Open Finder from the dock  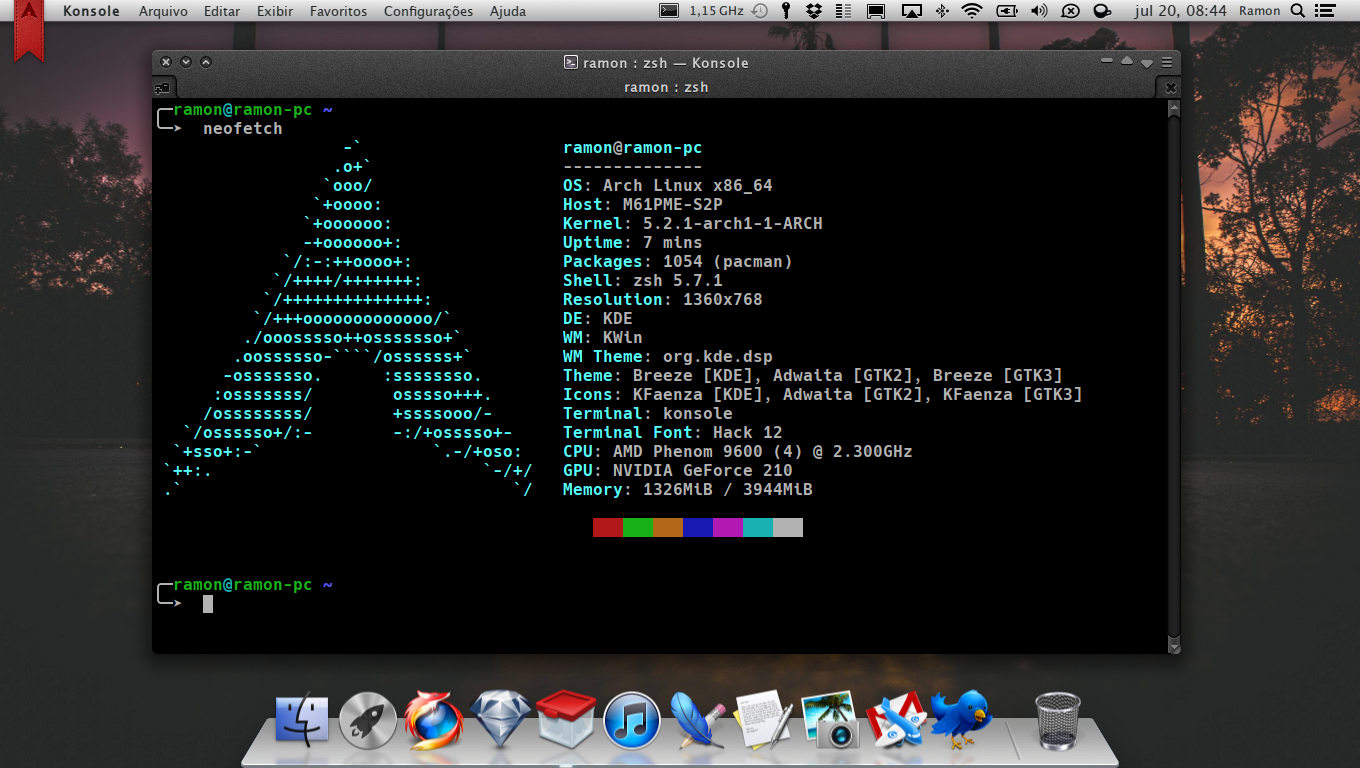302,721
